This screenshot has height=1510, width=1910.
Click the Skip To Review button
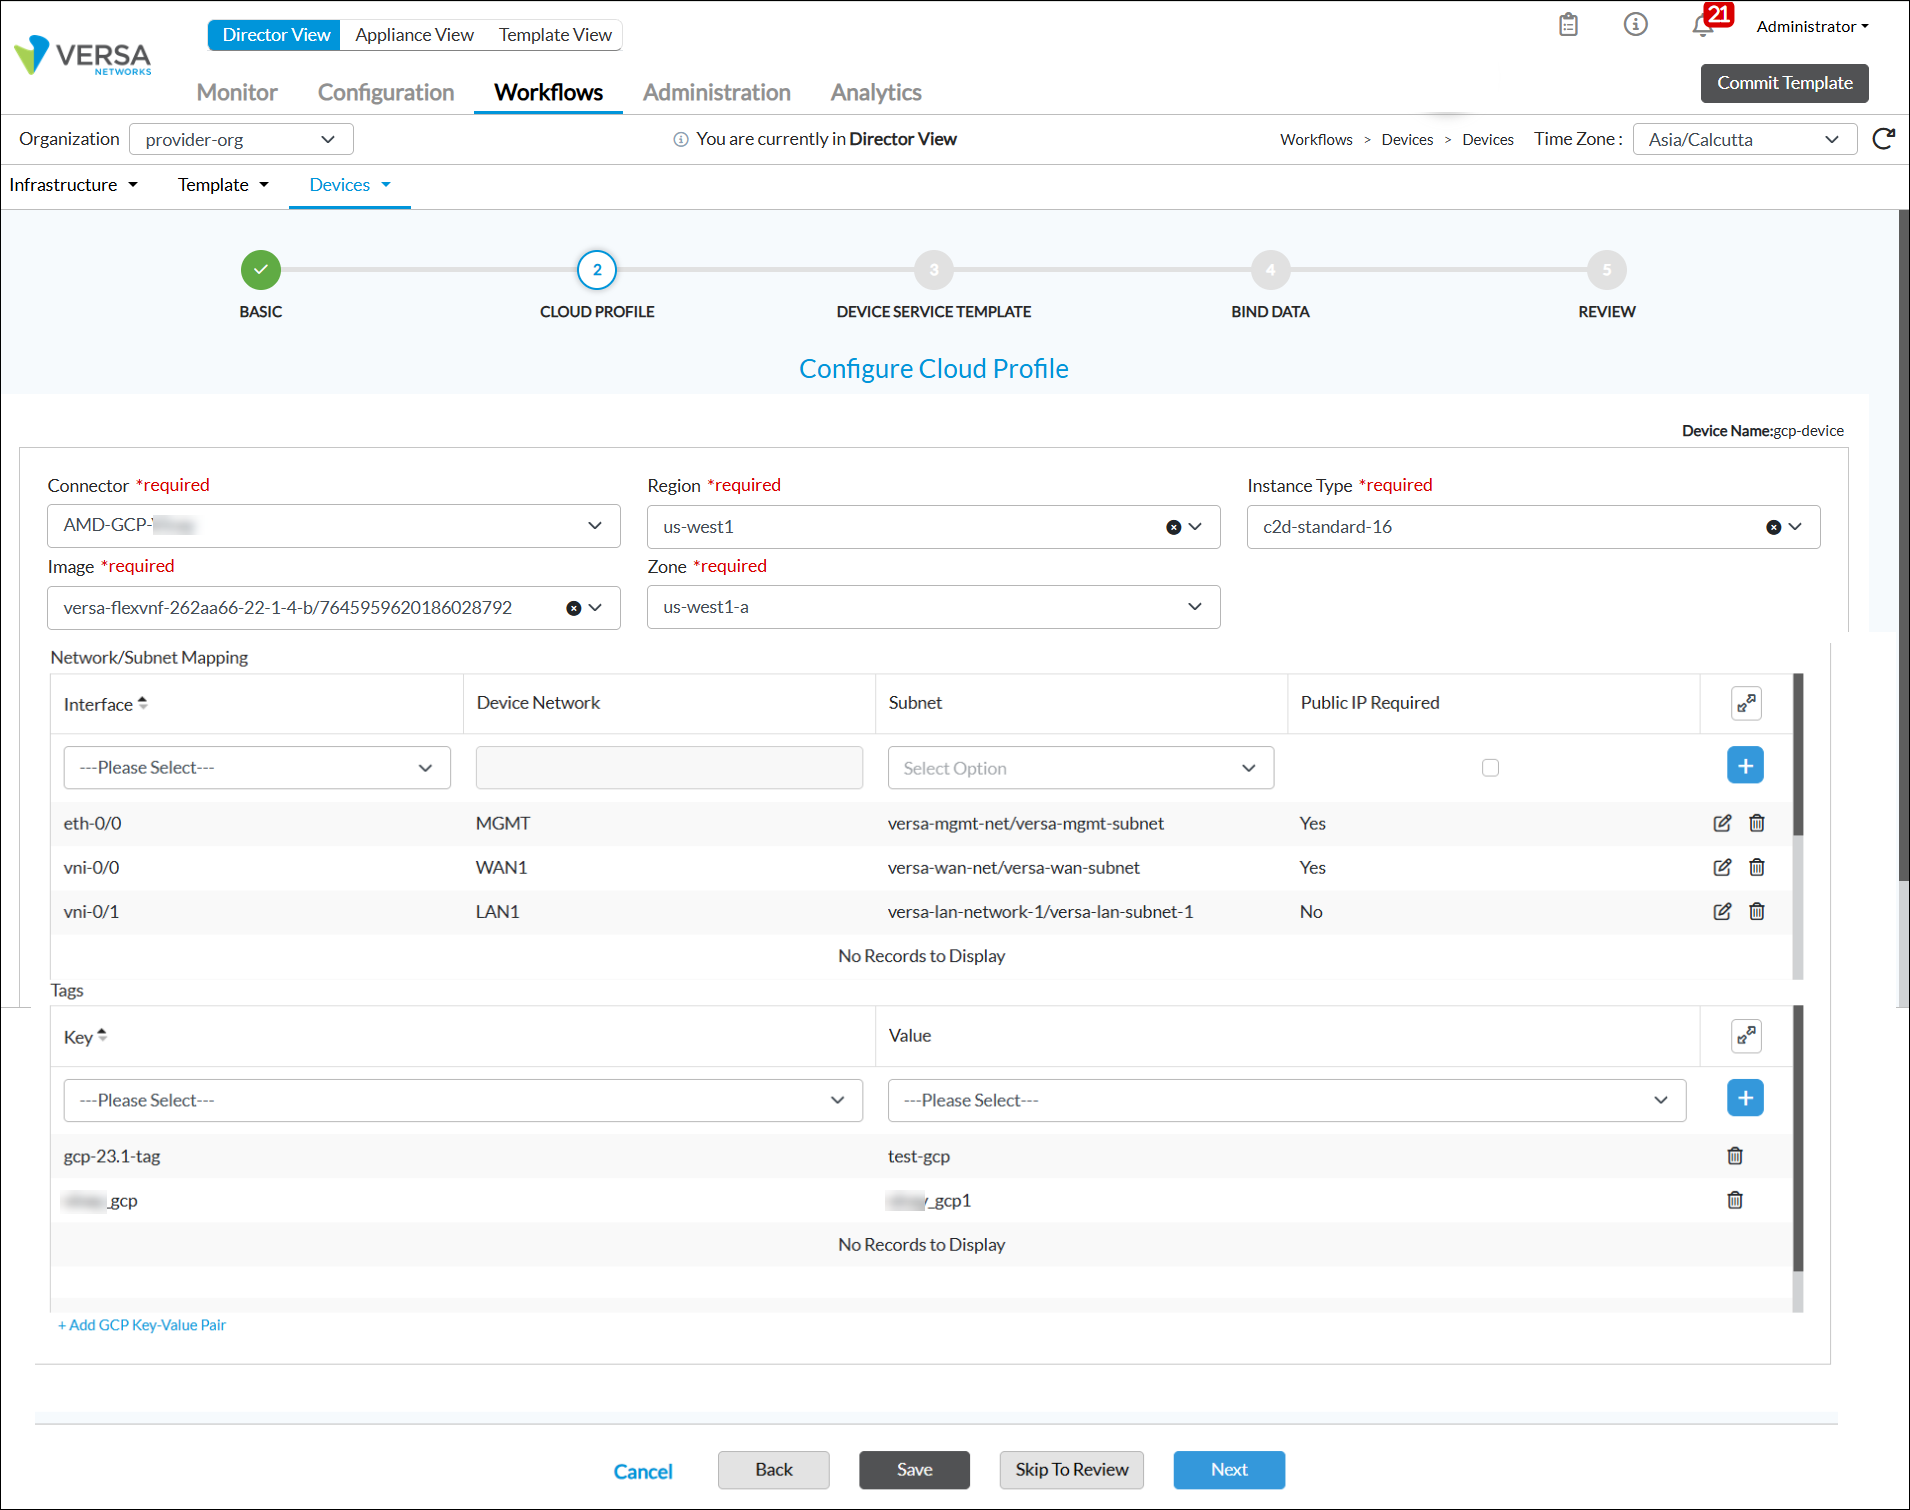(x=1071, y=1469)
